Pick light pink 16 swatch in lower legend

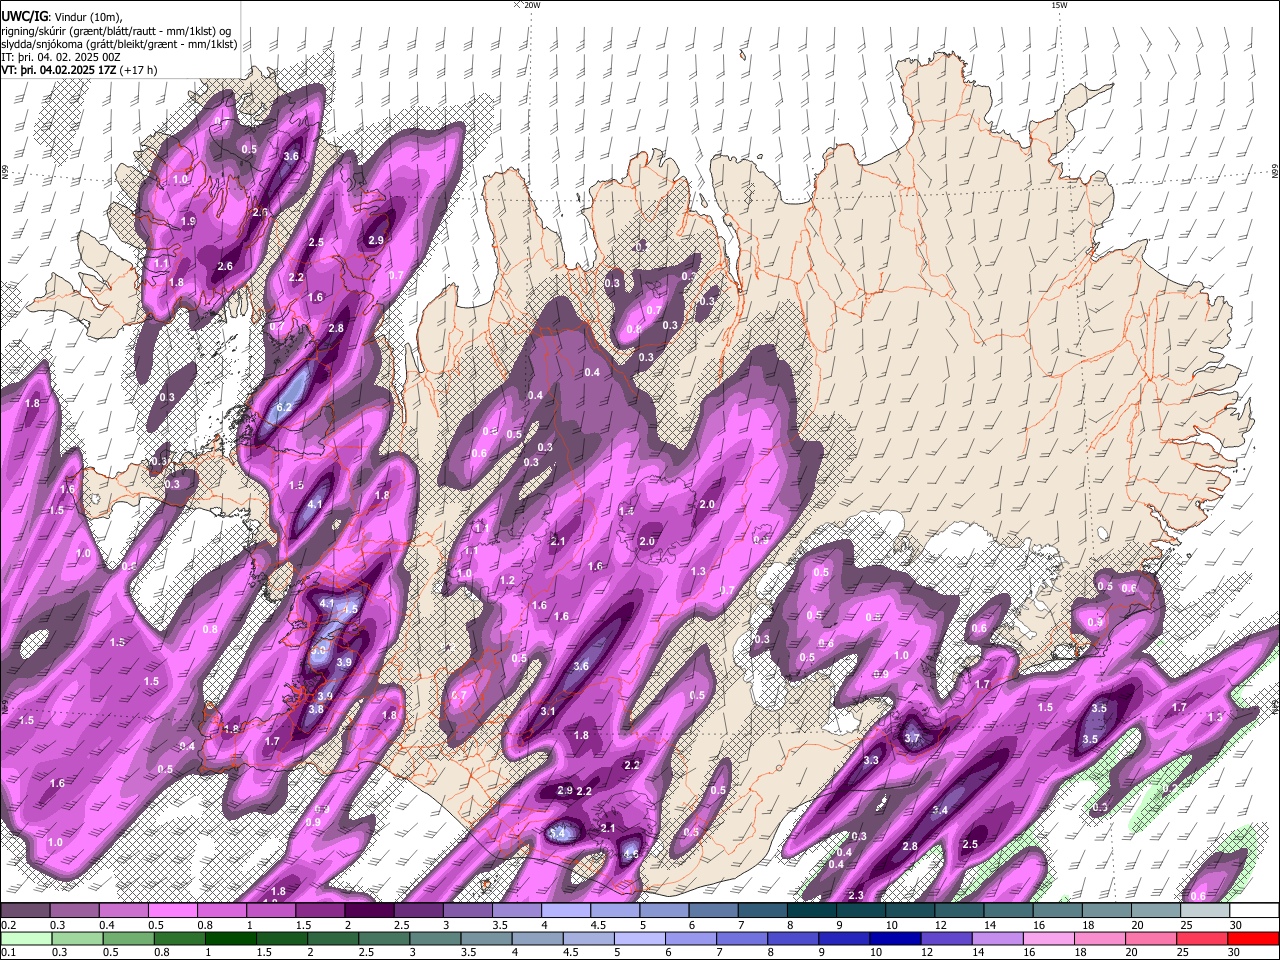click(x=1049, y=939)
